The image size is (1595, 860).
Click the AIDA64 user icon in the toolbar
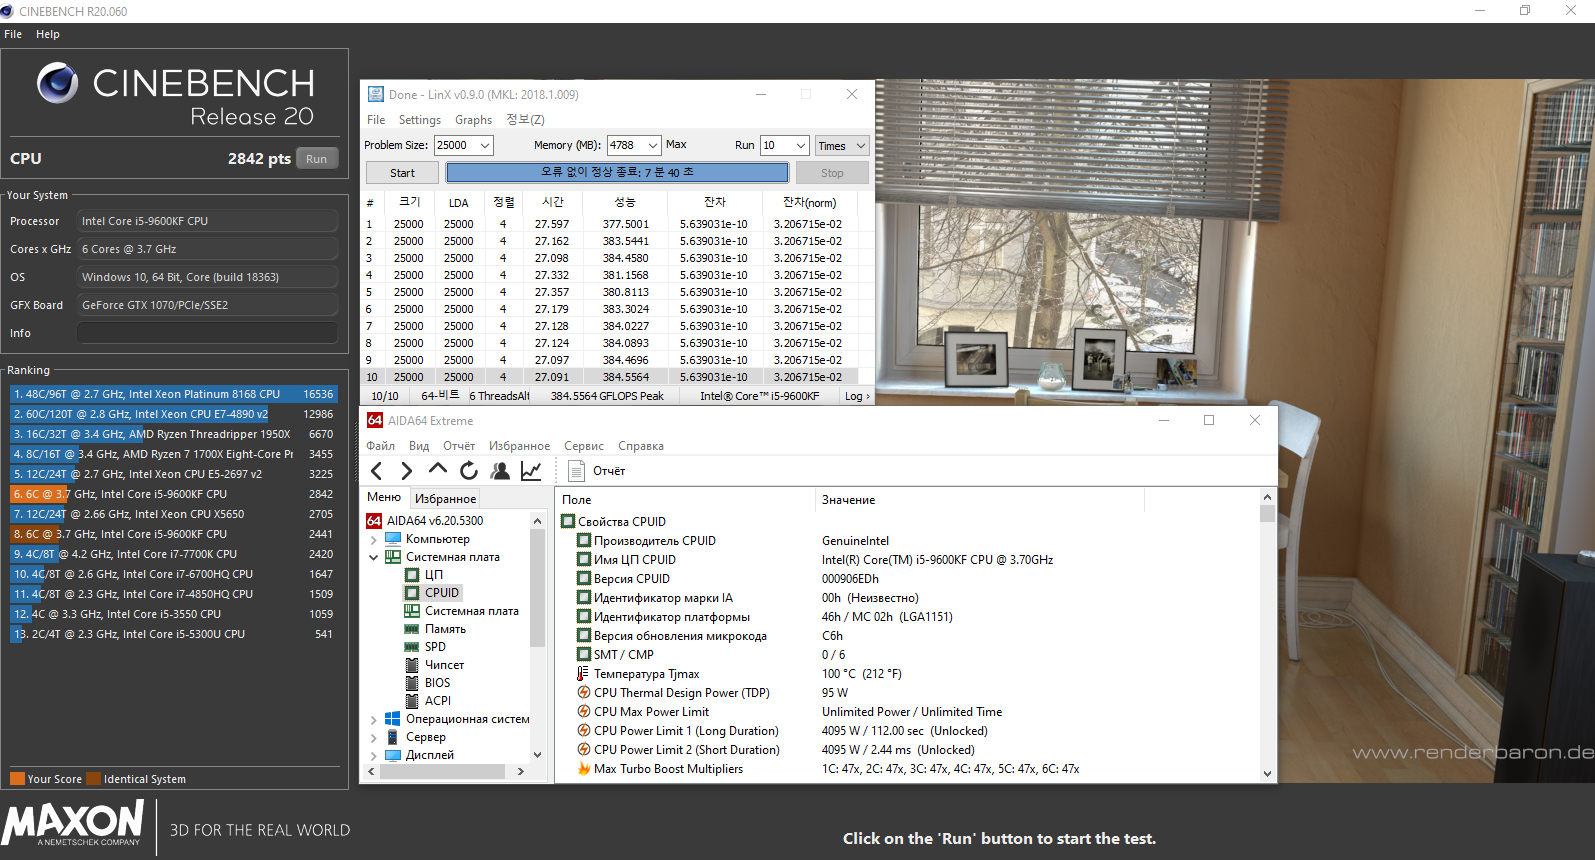(500, 470)
